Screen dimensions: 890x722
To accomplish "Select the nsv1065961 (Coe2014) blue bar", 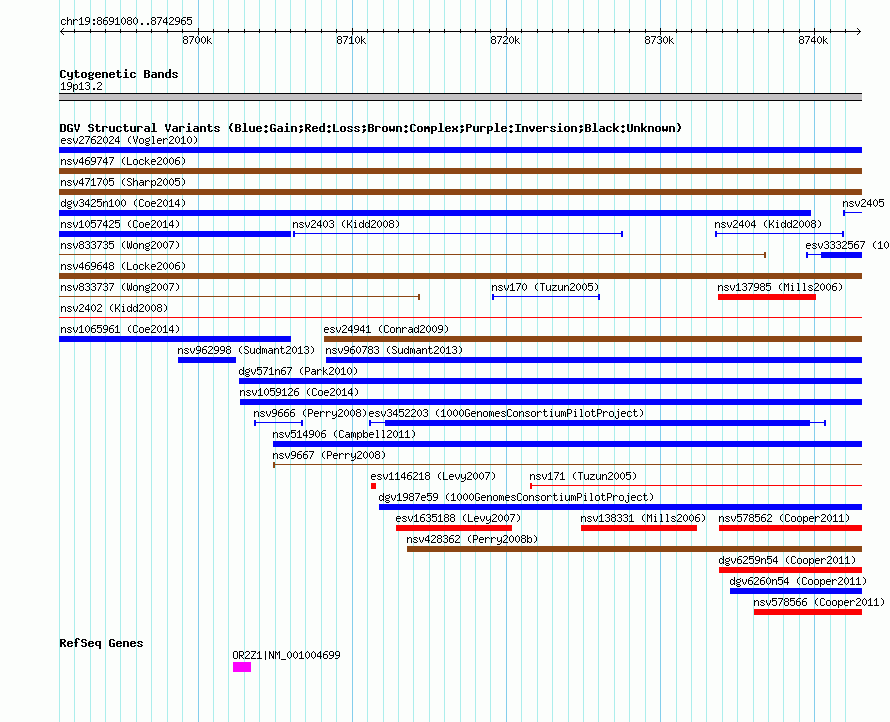I will (x=175, y=339).
